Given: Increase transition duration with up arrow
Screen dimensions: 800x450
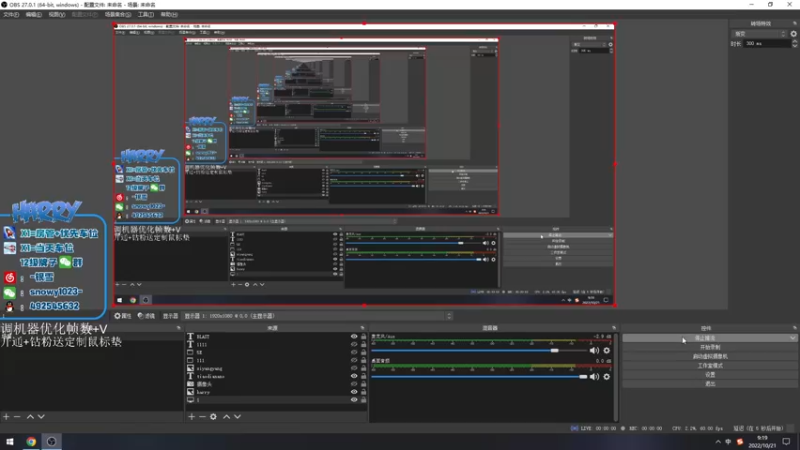Looking at the screenshot, I should (x=794, y=41).
